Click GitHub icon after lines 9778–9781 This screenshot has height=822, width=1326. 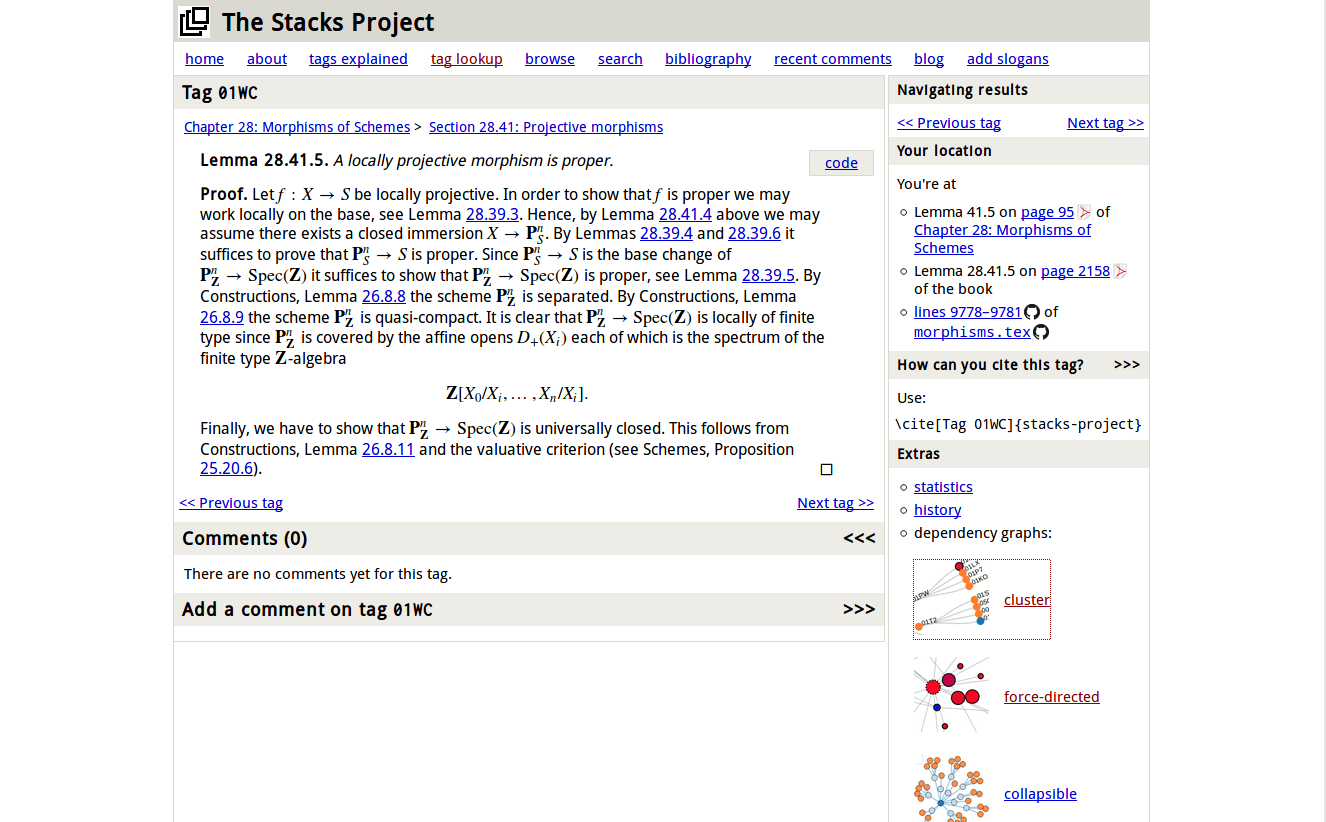[1032, 312]
